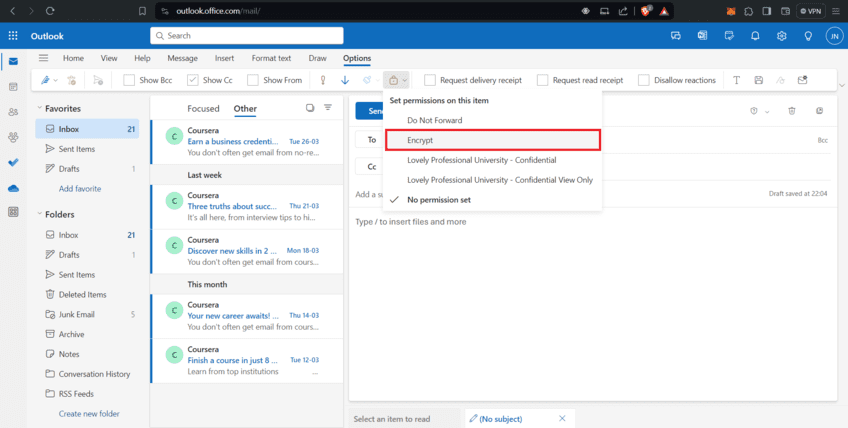848x428 pixels.
Task: Open the People app in left rail
Action: point(13,112)
